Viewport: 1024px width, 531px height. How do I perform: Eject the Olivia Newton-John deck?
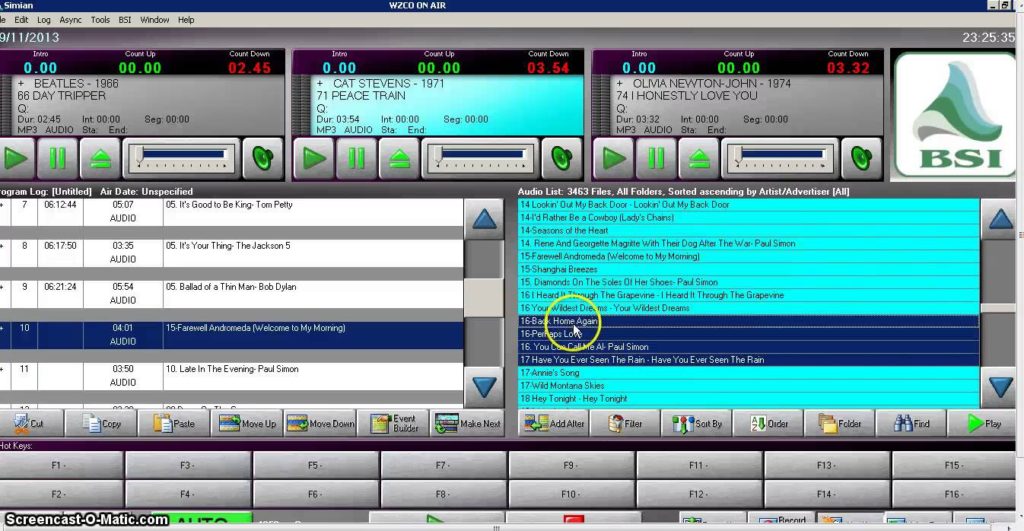(699, 158)
